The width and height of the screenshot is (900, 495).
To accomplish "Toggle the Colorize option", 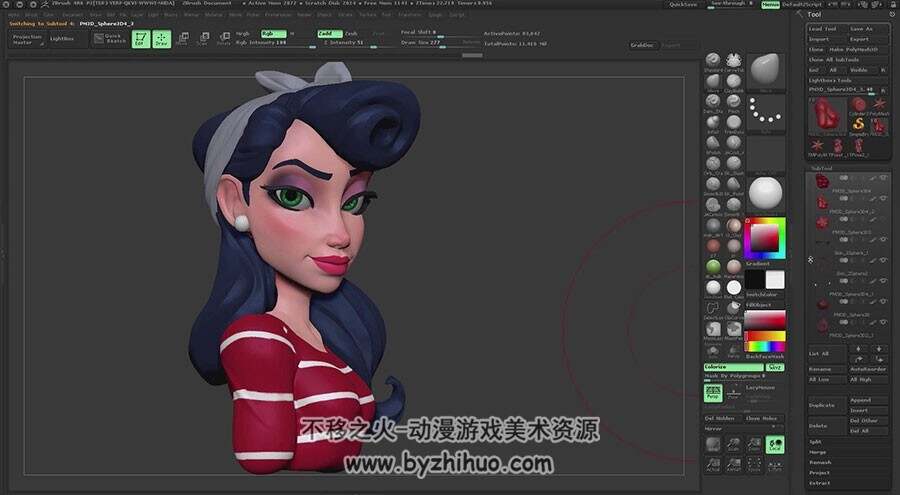I will click(x=734, y=367).
